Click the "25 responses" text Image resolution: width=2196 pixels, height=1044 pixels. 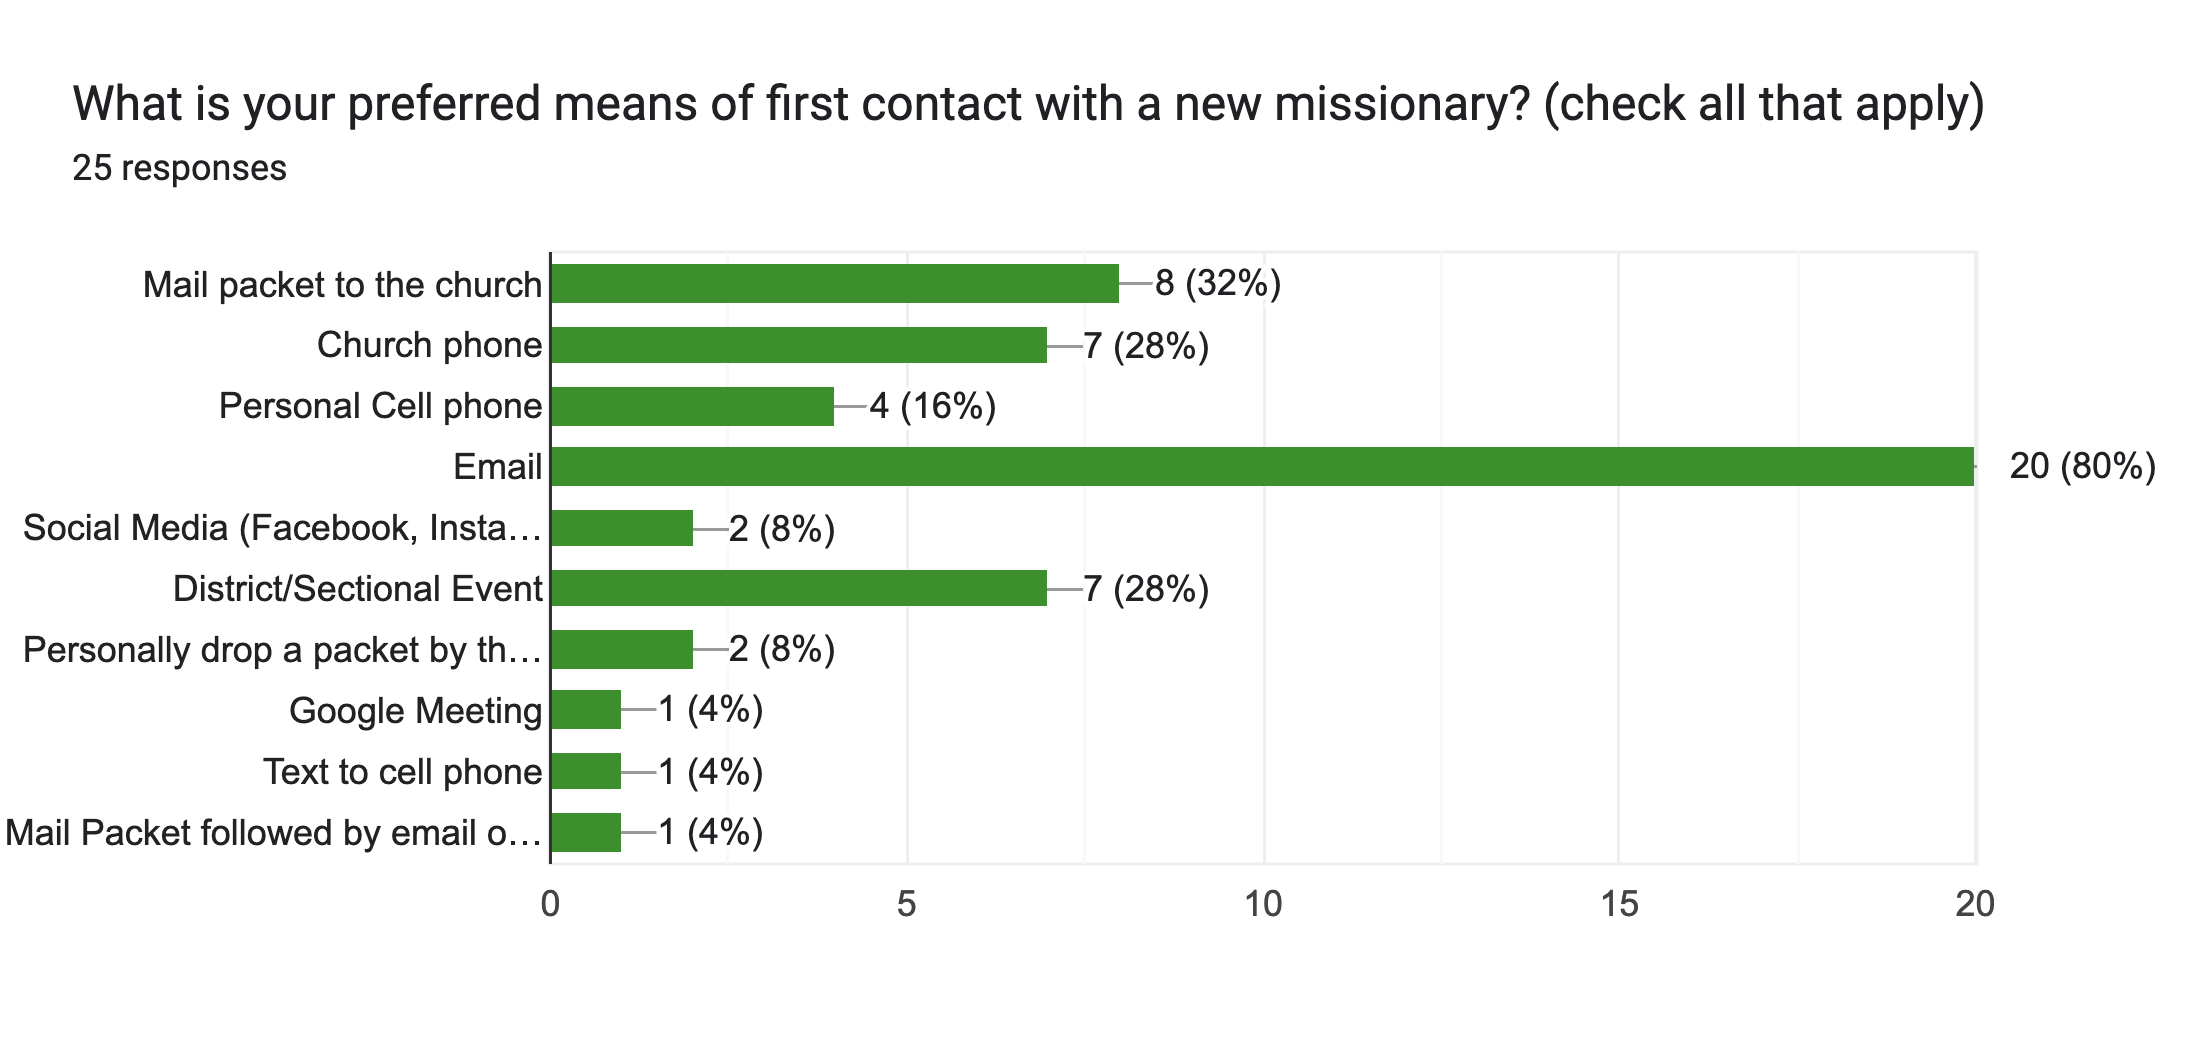[180, 168]
